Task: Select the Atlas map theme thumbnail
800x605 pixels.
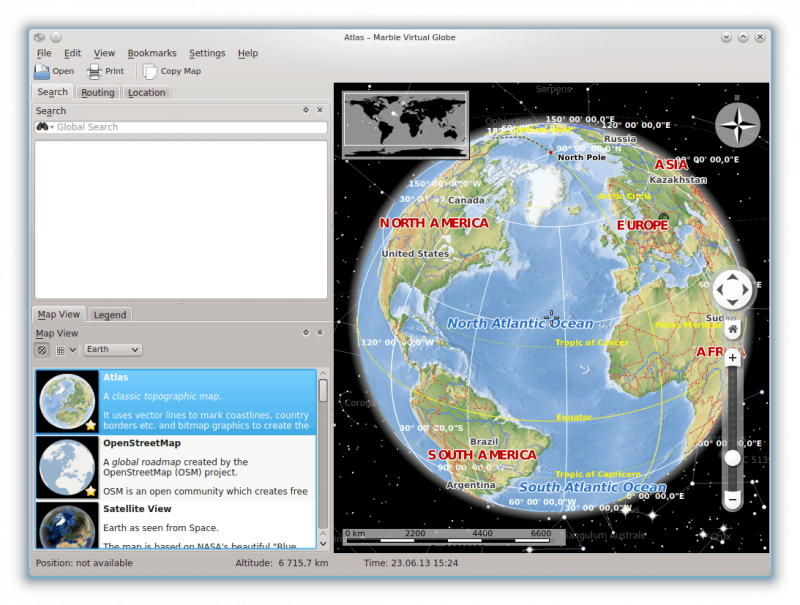Action: point(67,402)
